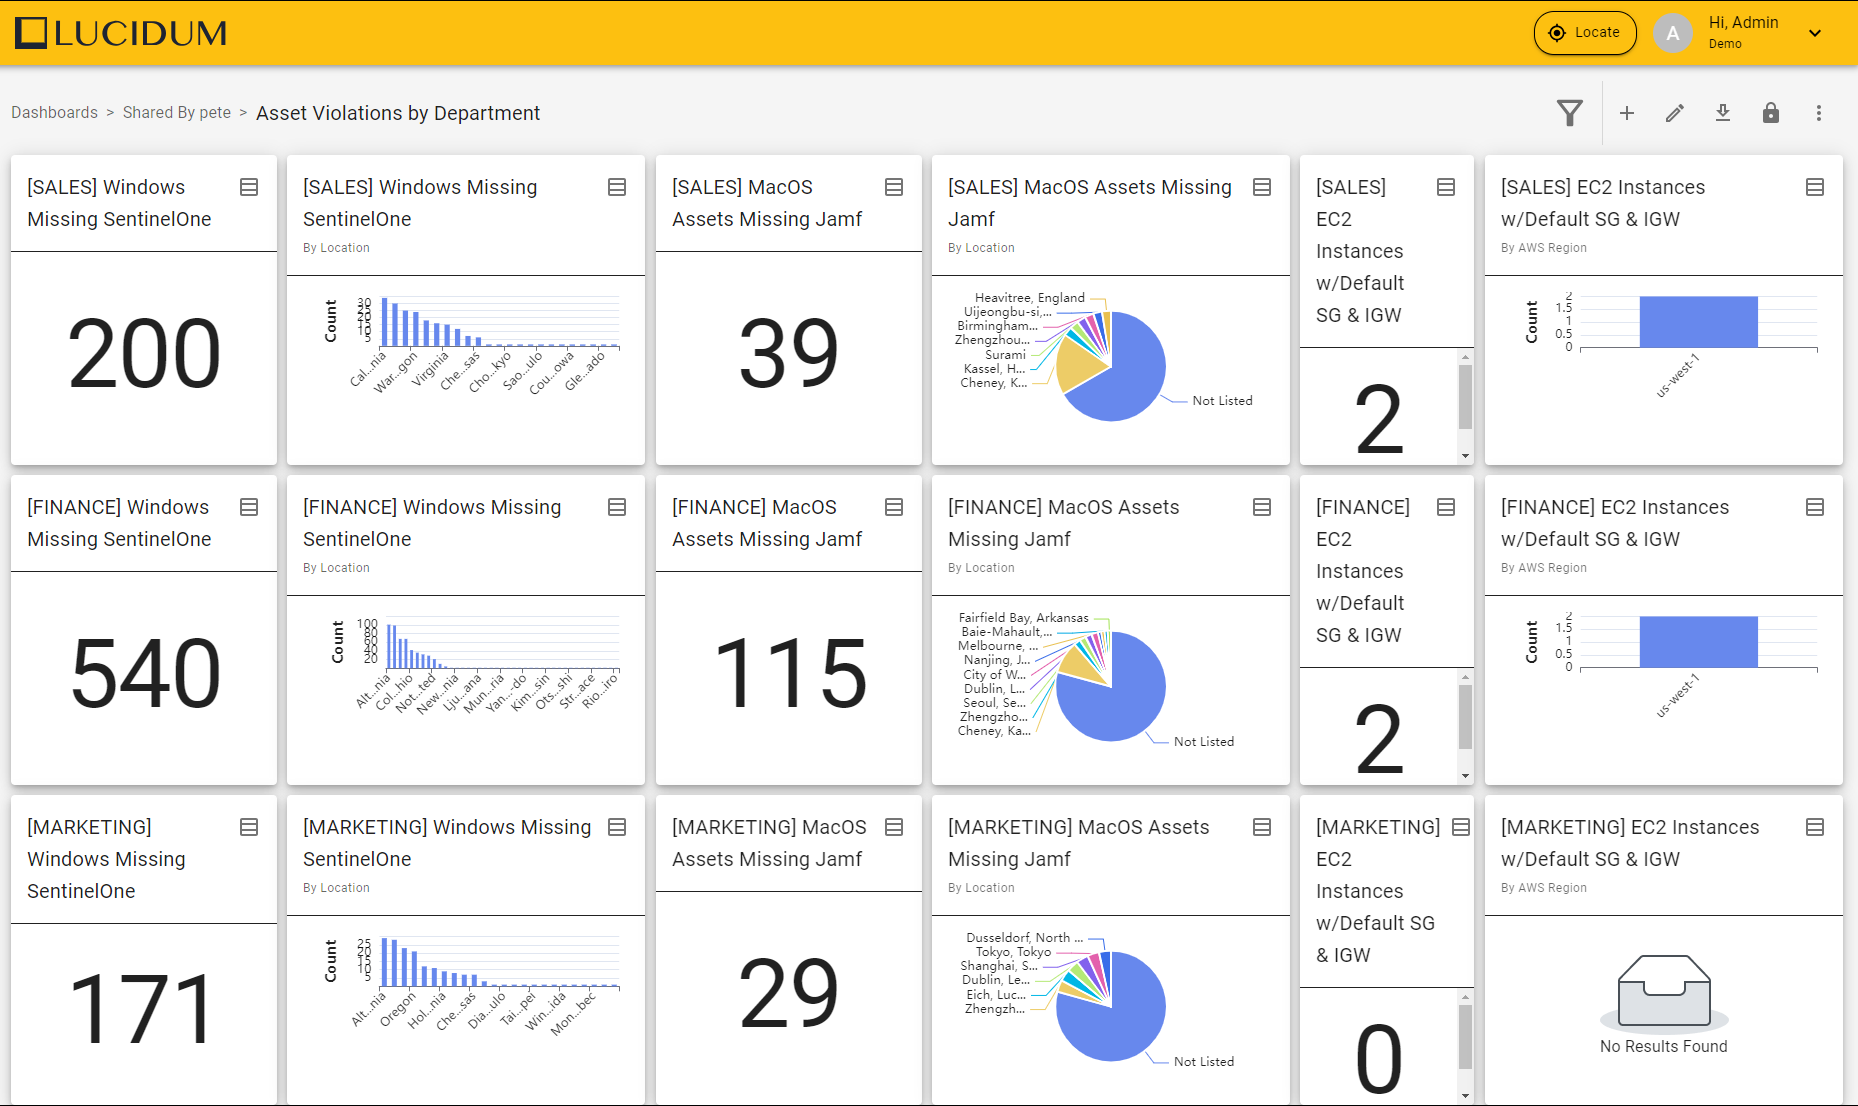The image size is (1858, 1106).
Task: Open the table icon on [SALES] Windows Missing SentinelOne
Action: 248,186
